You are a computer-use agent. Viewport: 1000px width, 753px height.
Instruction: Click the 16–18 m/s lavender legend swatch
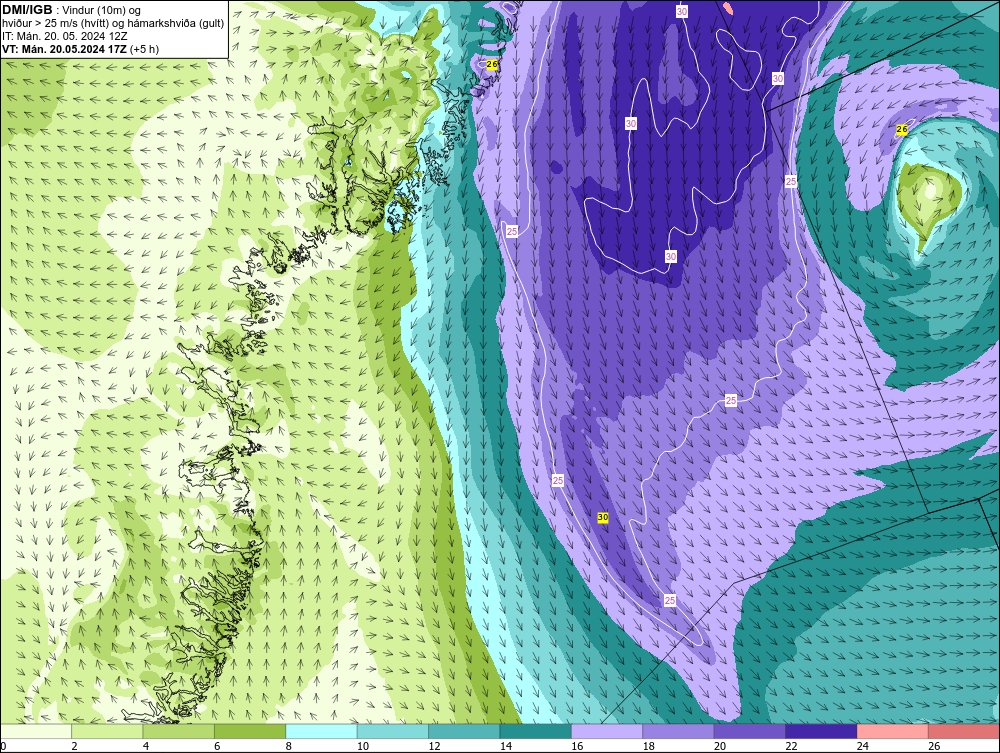click(607, 731)
